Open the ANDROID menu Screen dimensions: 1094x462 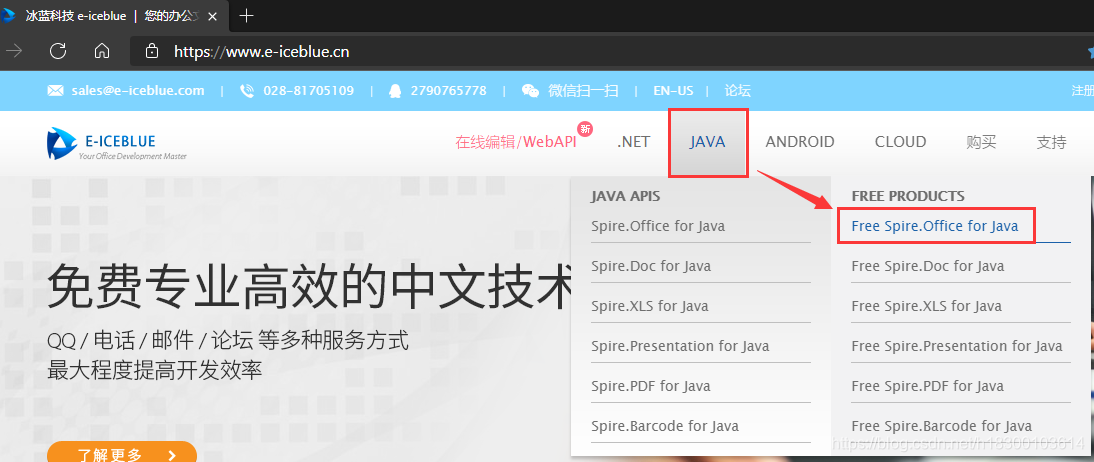tap(800, 142)
